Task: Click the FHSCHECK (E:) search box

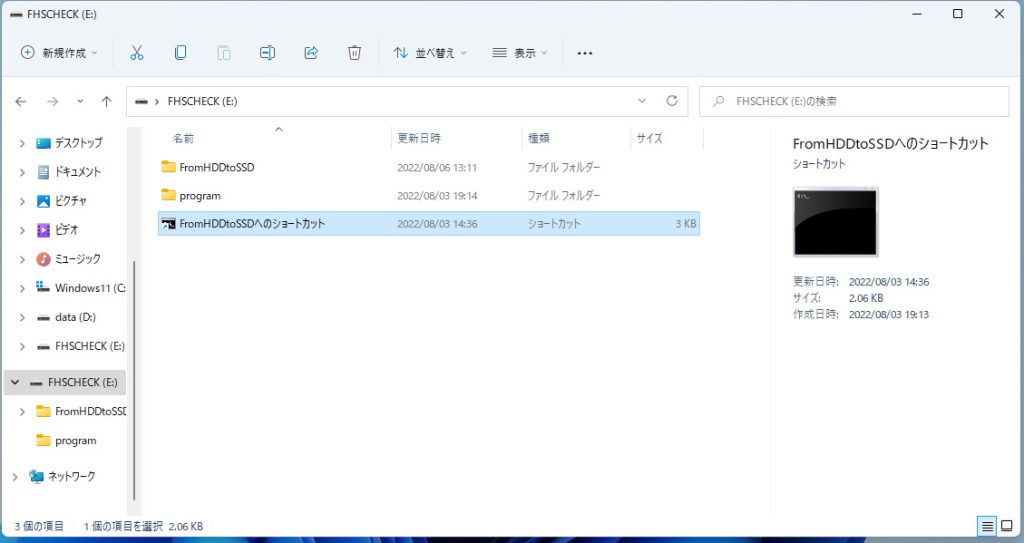Action: click(854, 101)
